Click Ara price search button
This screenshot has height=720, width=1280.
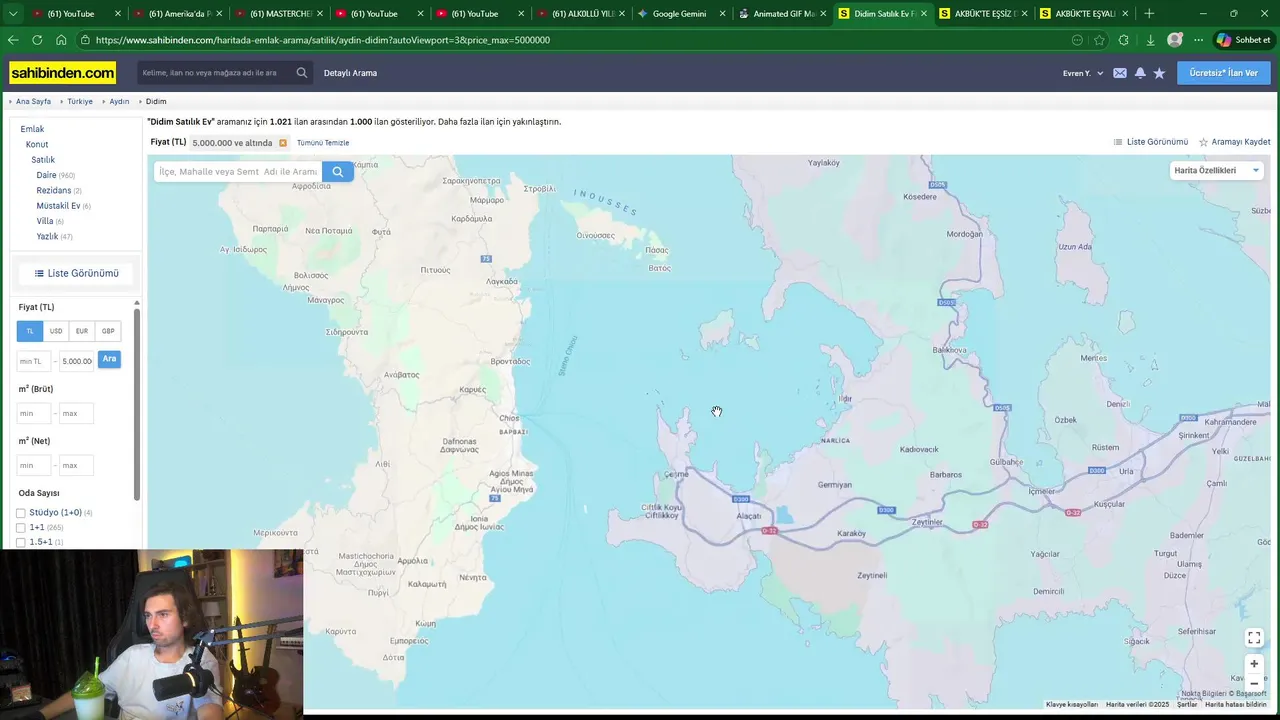109,359
